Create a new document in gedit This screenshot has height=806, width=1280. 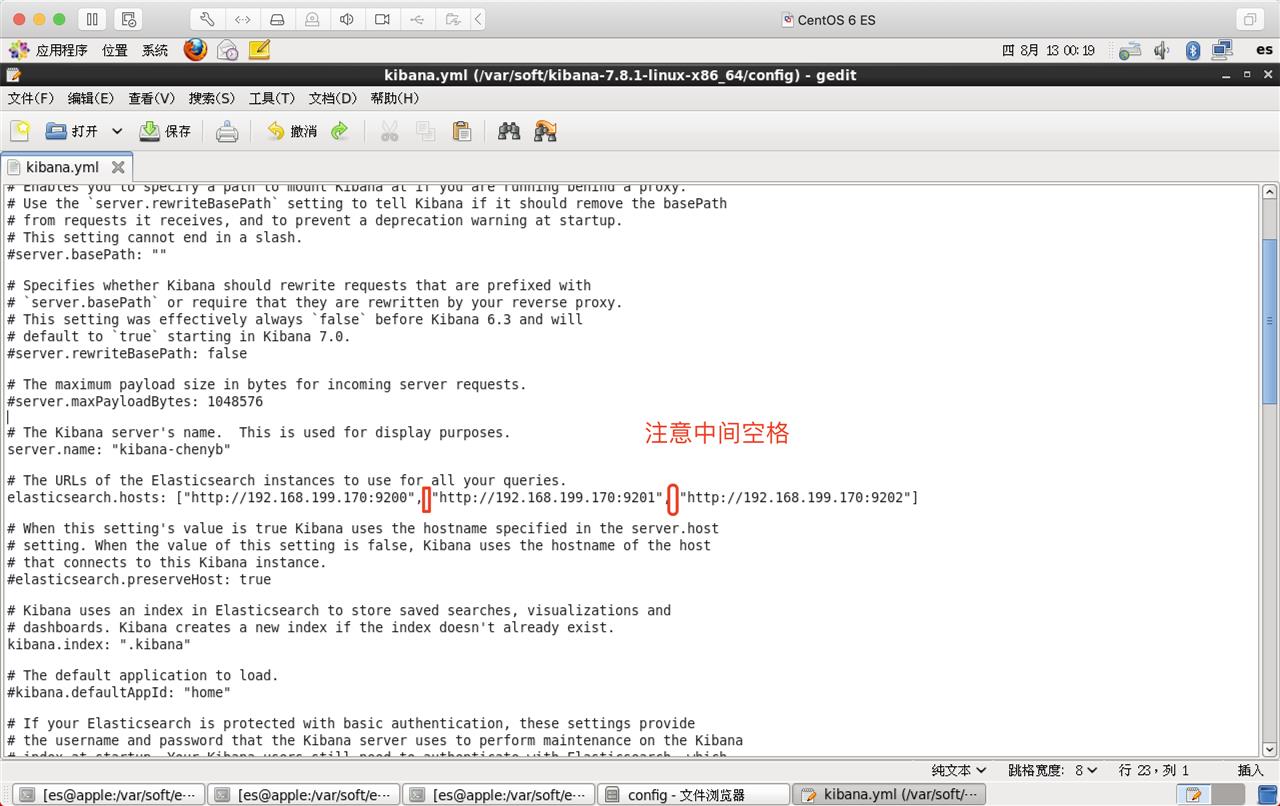[20, 131]
